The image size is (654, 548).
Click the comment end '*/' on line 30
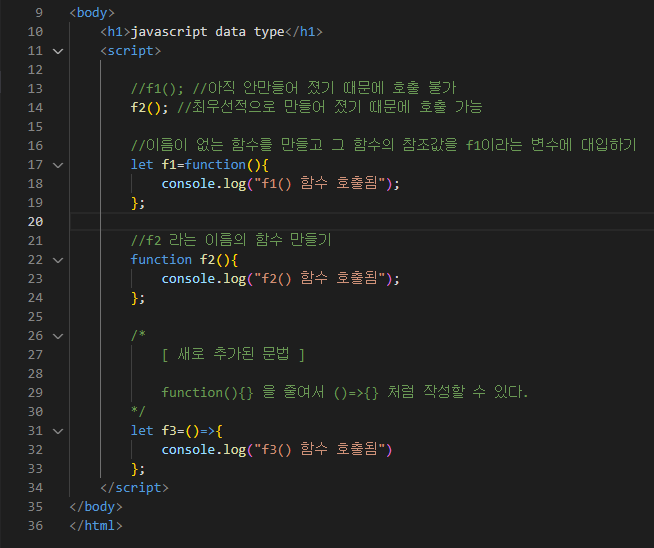click(138, 411)
